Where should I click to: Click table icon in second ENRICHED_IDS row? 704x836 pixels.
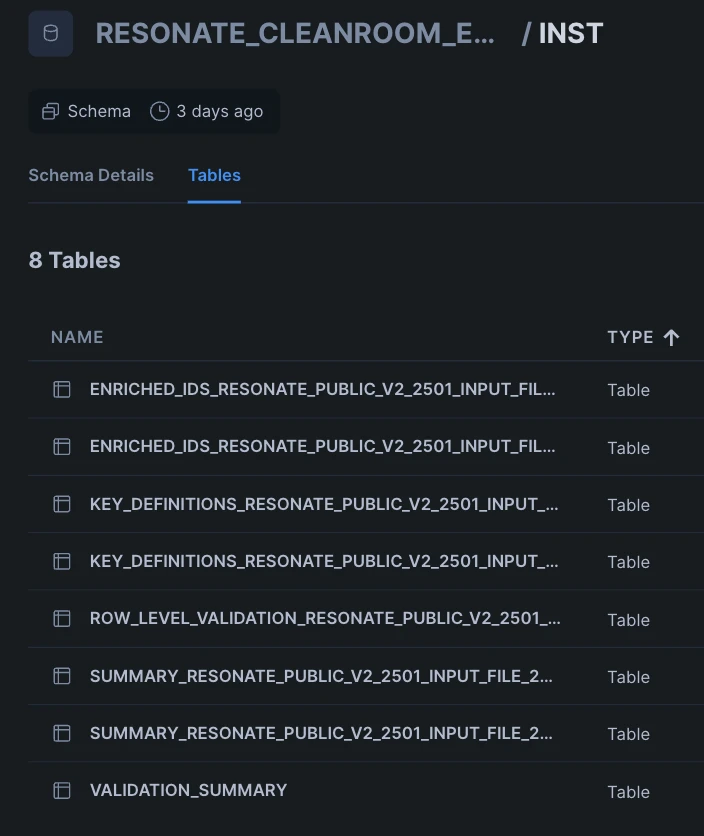point(62,446)
